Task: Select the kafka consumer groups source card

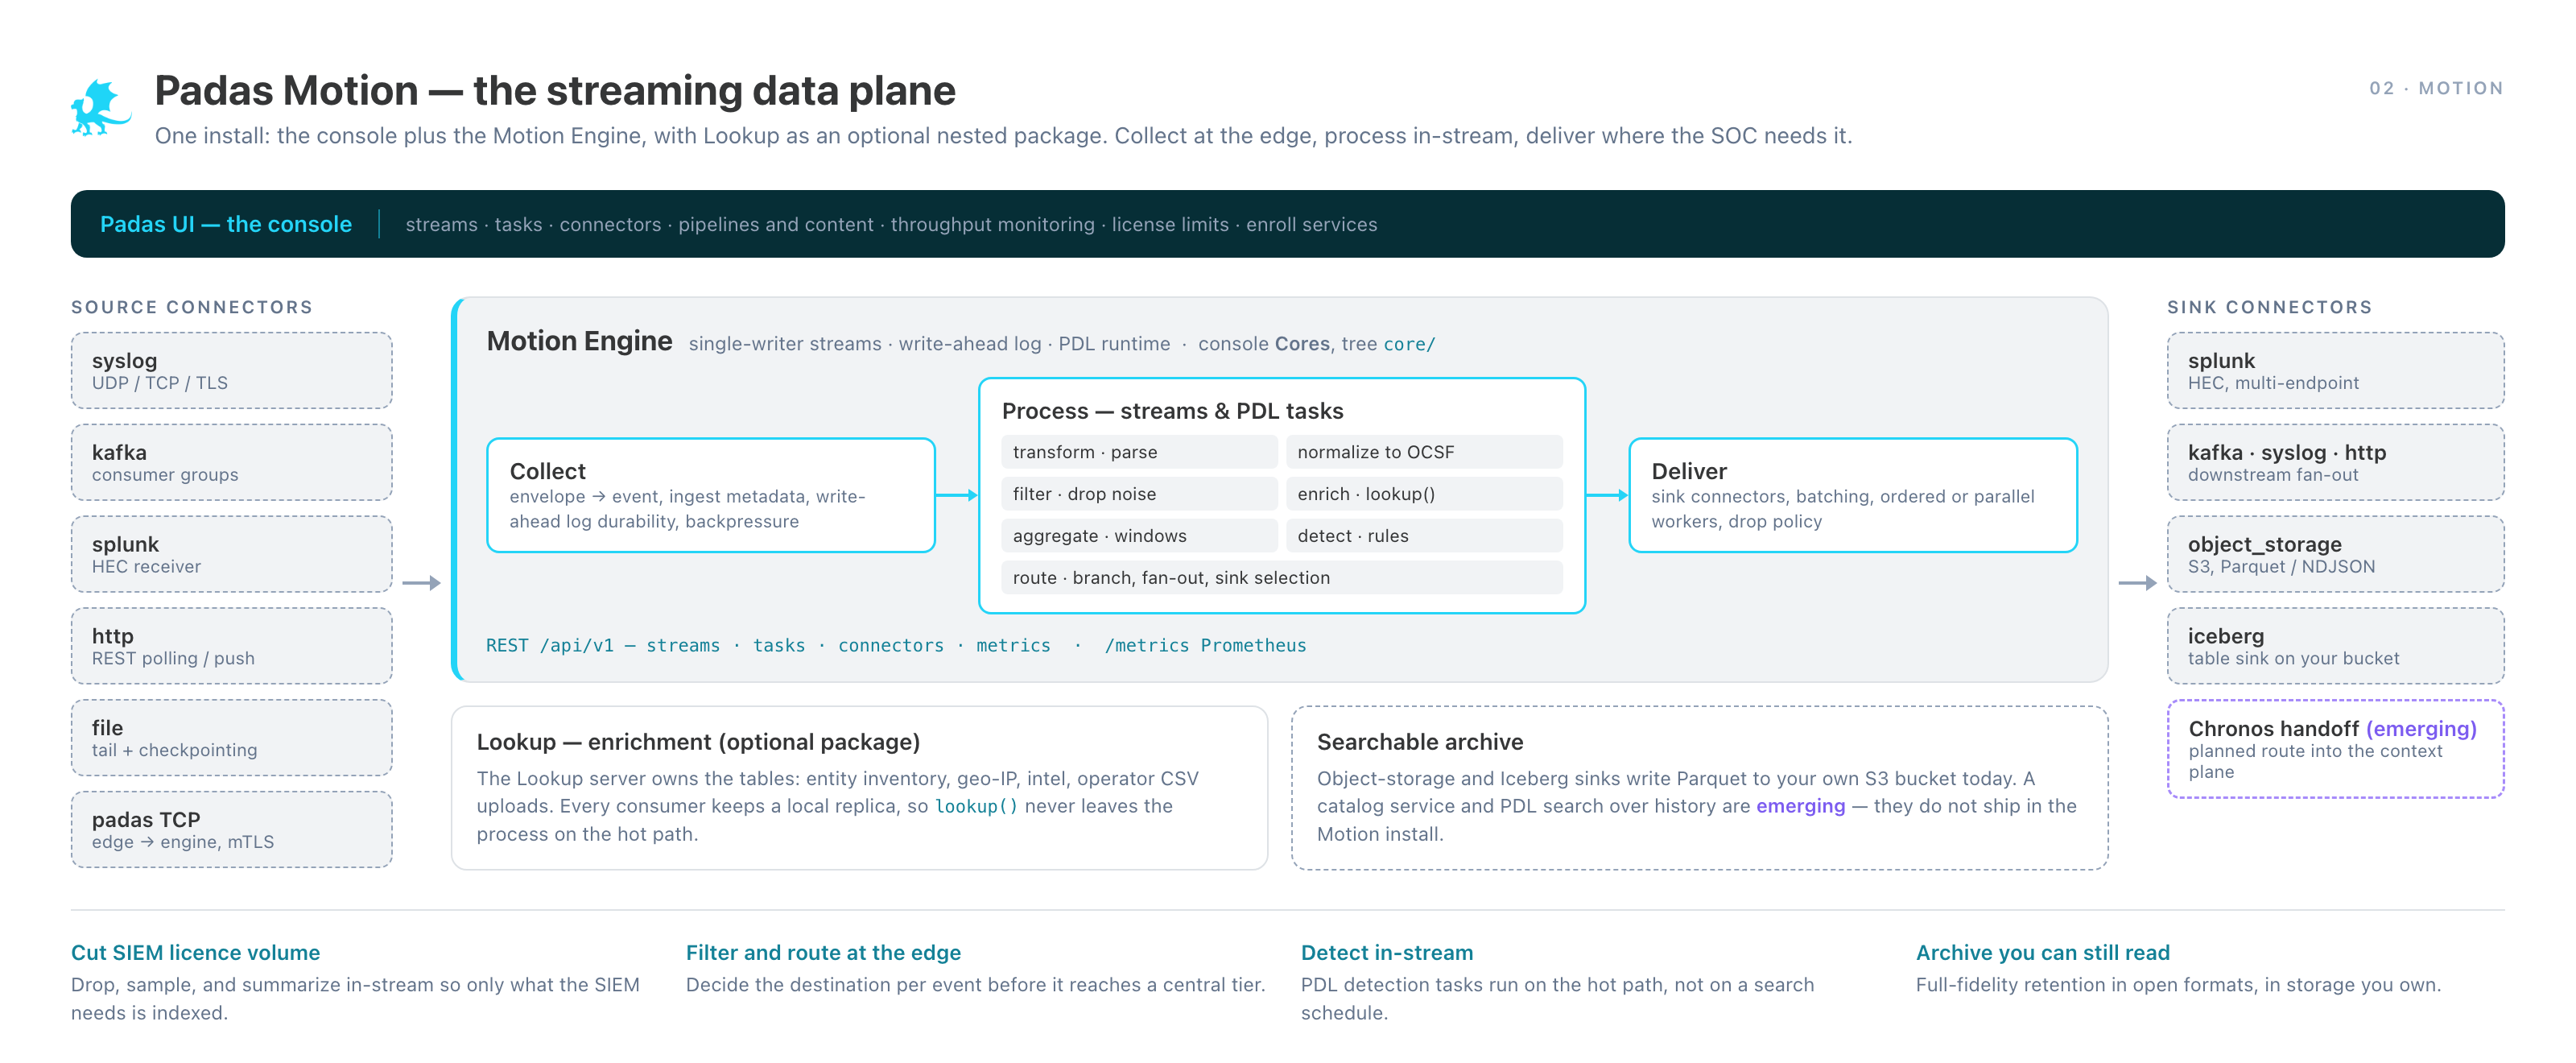Action: coord(231,463)
